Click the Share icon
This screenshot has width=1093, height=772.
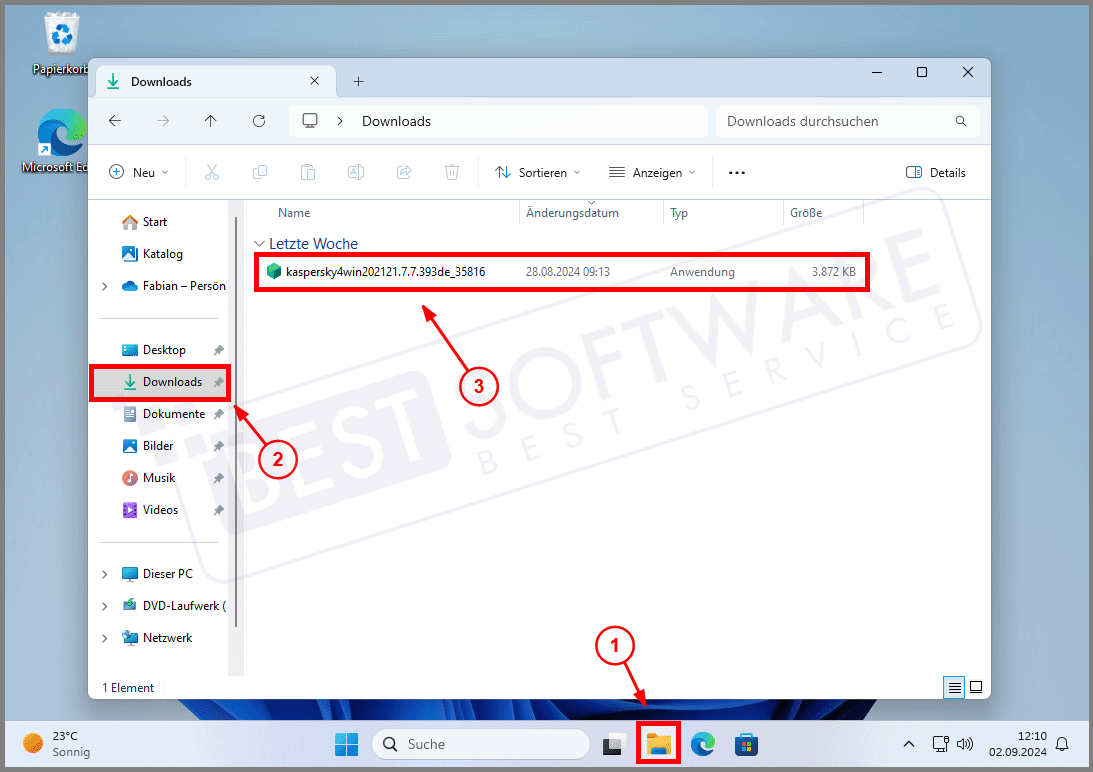click(404, 172)
